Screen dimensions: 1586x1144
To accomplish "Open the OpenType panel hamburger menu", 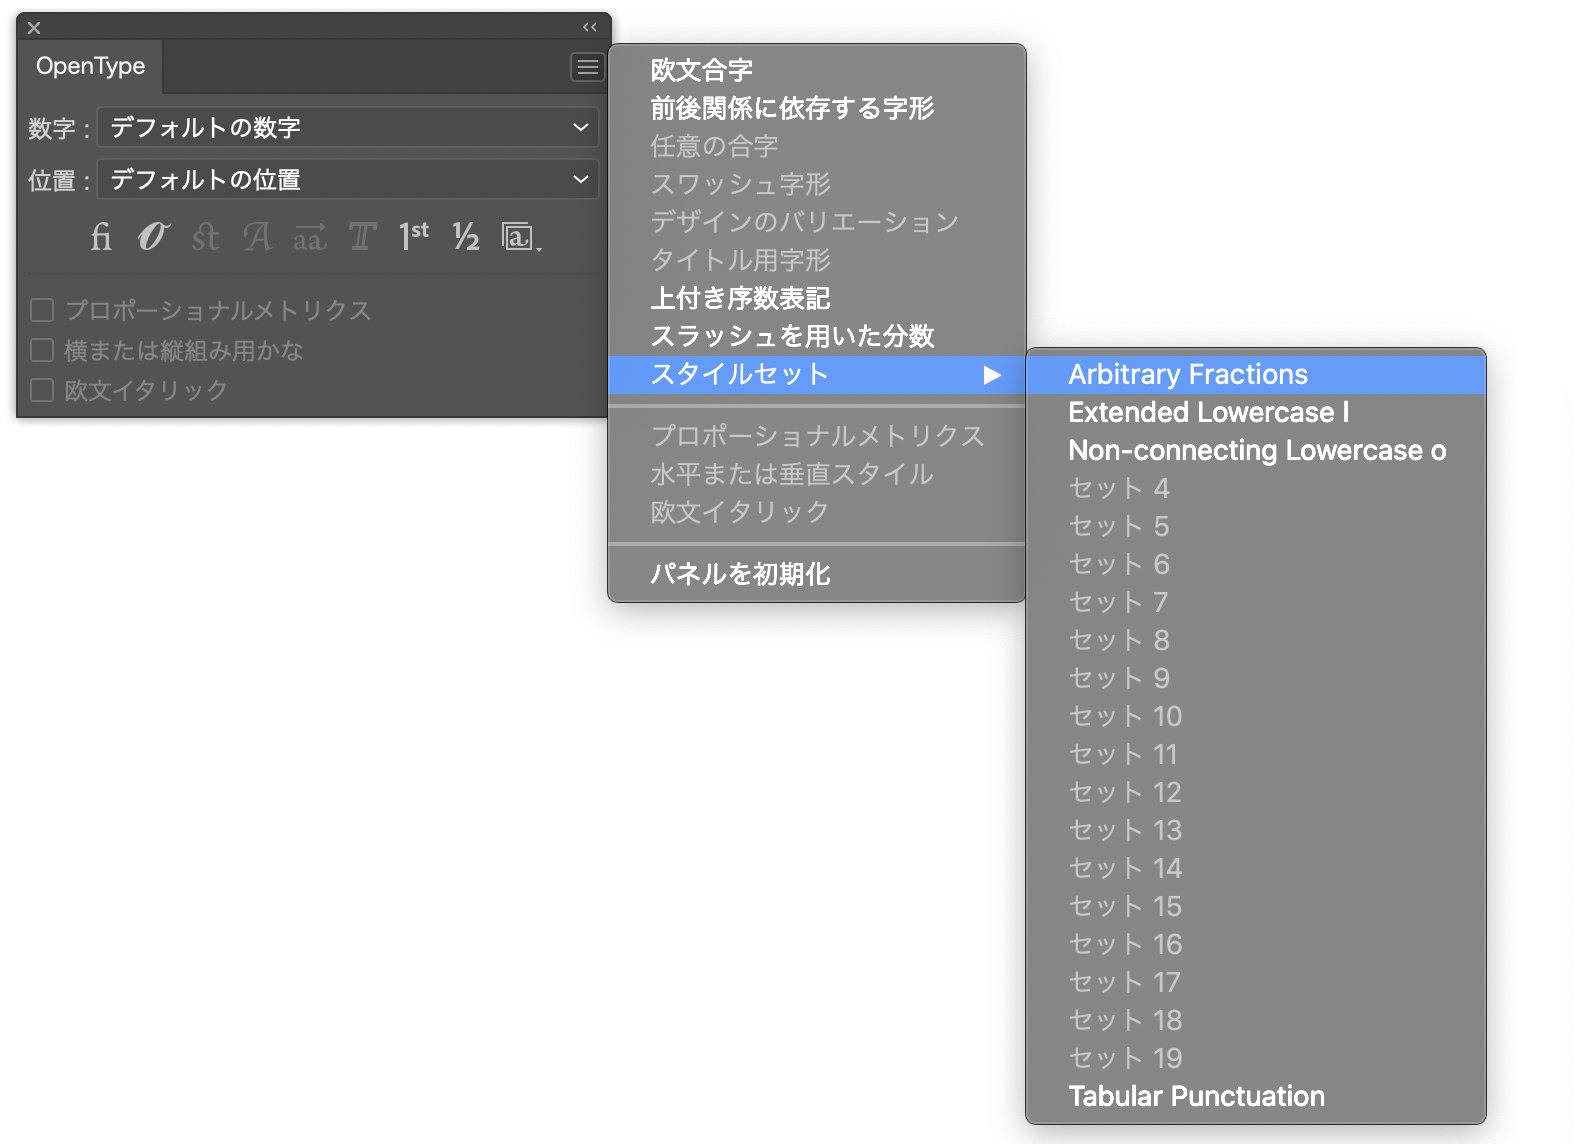I will (x=587, y=67).
